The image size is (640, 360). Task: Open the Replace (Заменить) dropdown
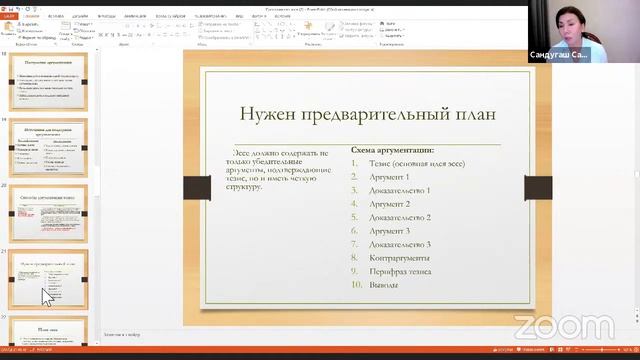point(392,30)
